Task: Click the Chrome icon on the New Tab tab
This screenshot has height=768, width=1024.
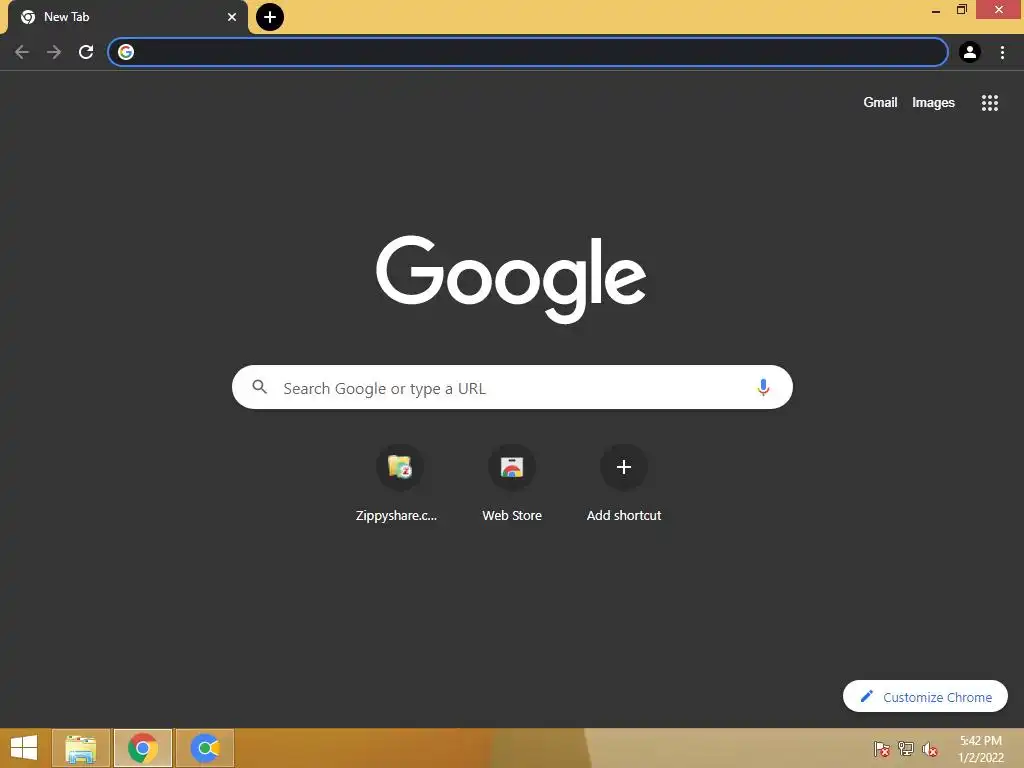Action: (x=28, y=17)
